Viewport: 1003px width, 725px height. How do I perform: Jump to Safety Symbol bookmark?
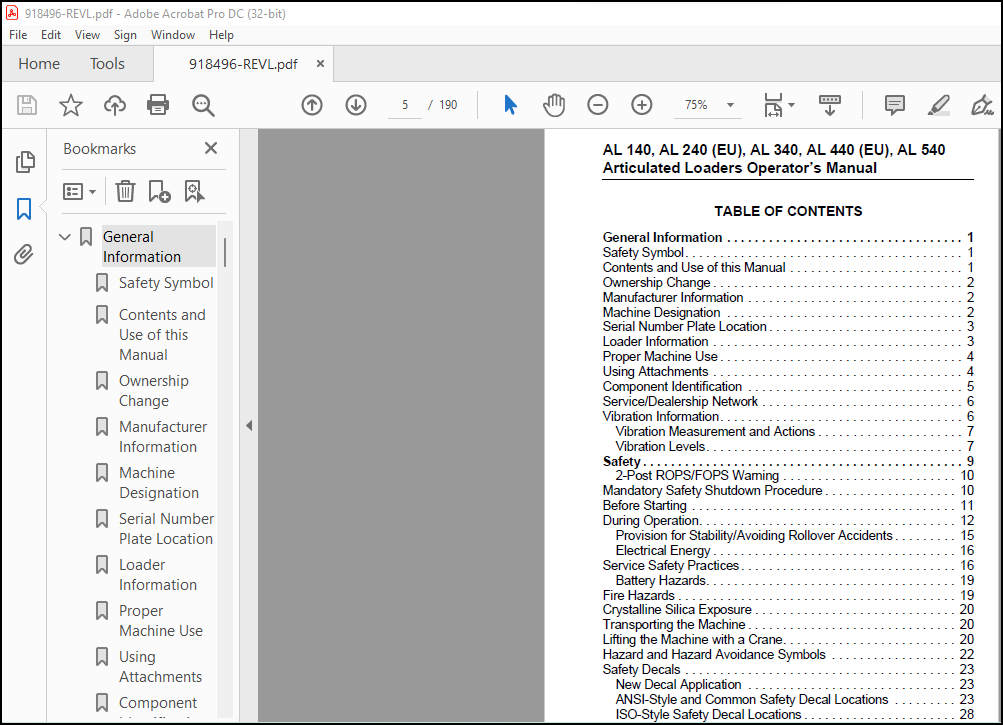point(166,283)
